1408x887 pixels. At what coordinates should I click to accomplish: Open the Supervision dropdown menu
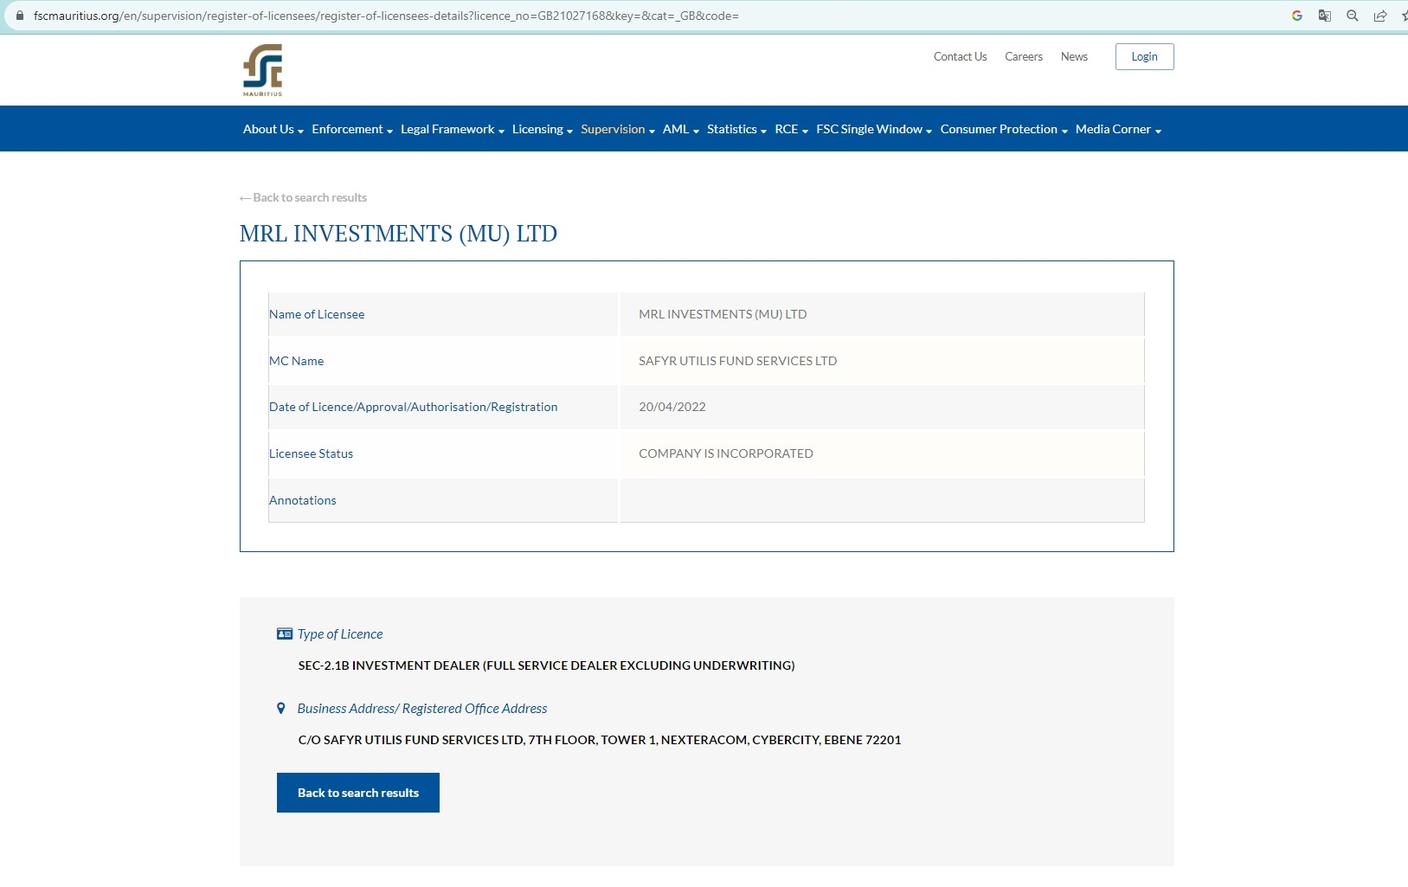pos(618,129)
